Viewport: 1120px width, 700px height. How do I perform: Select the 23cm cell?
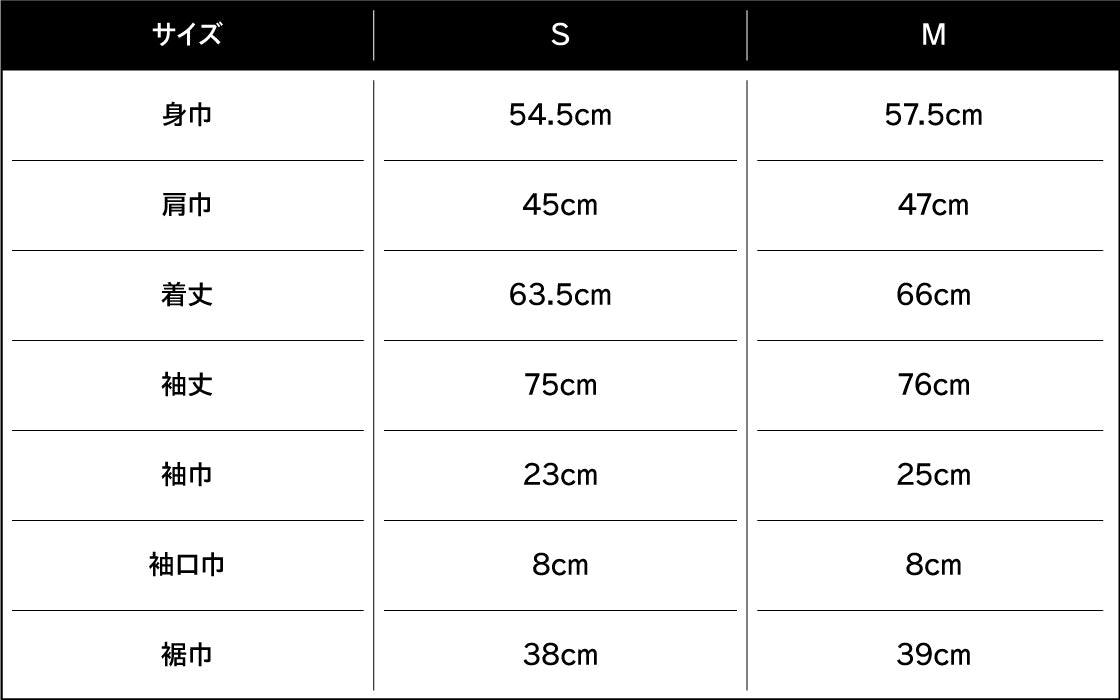pyautogui.click(x=560, y=475)
